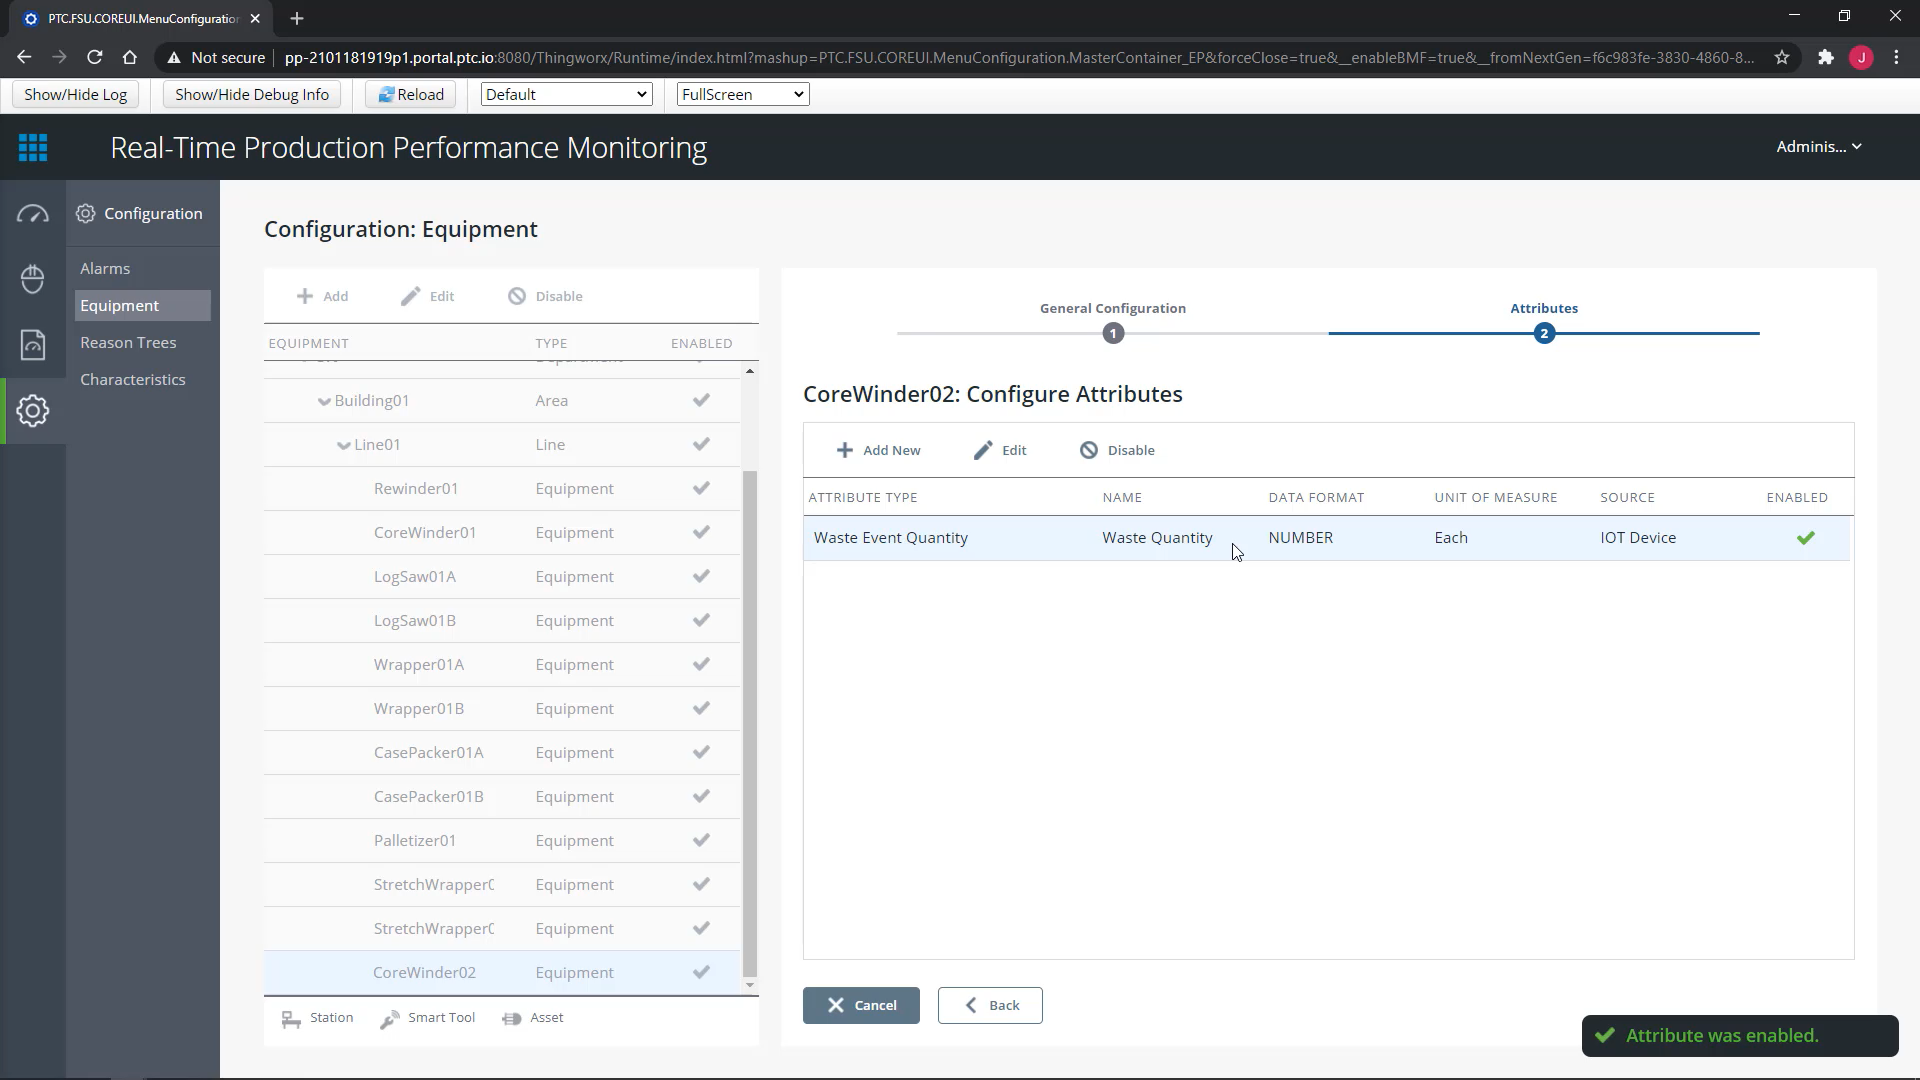
Task: Select the Attributes step 2 tab
Action: pos(1544,333)
